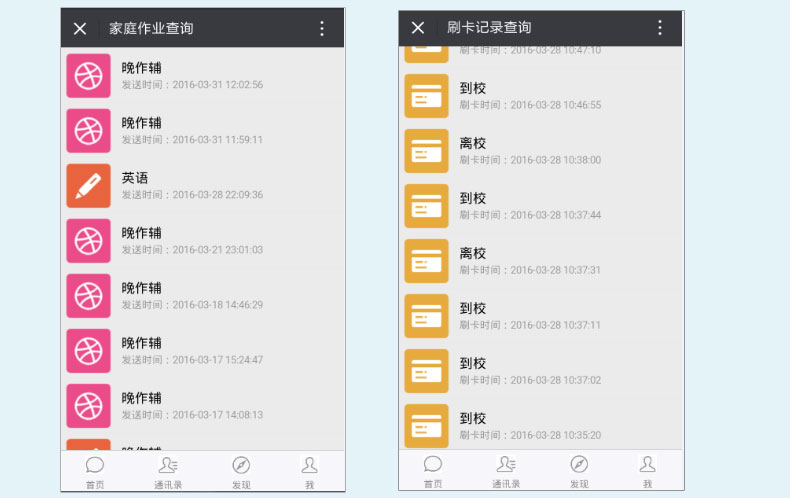Open 通讯录 tab in homework screen

[x=168, y=472]
